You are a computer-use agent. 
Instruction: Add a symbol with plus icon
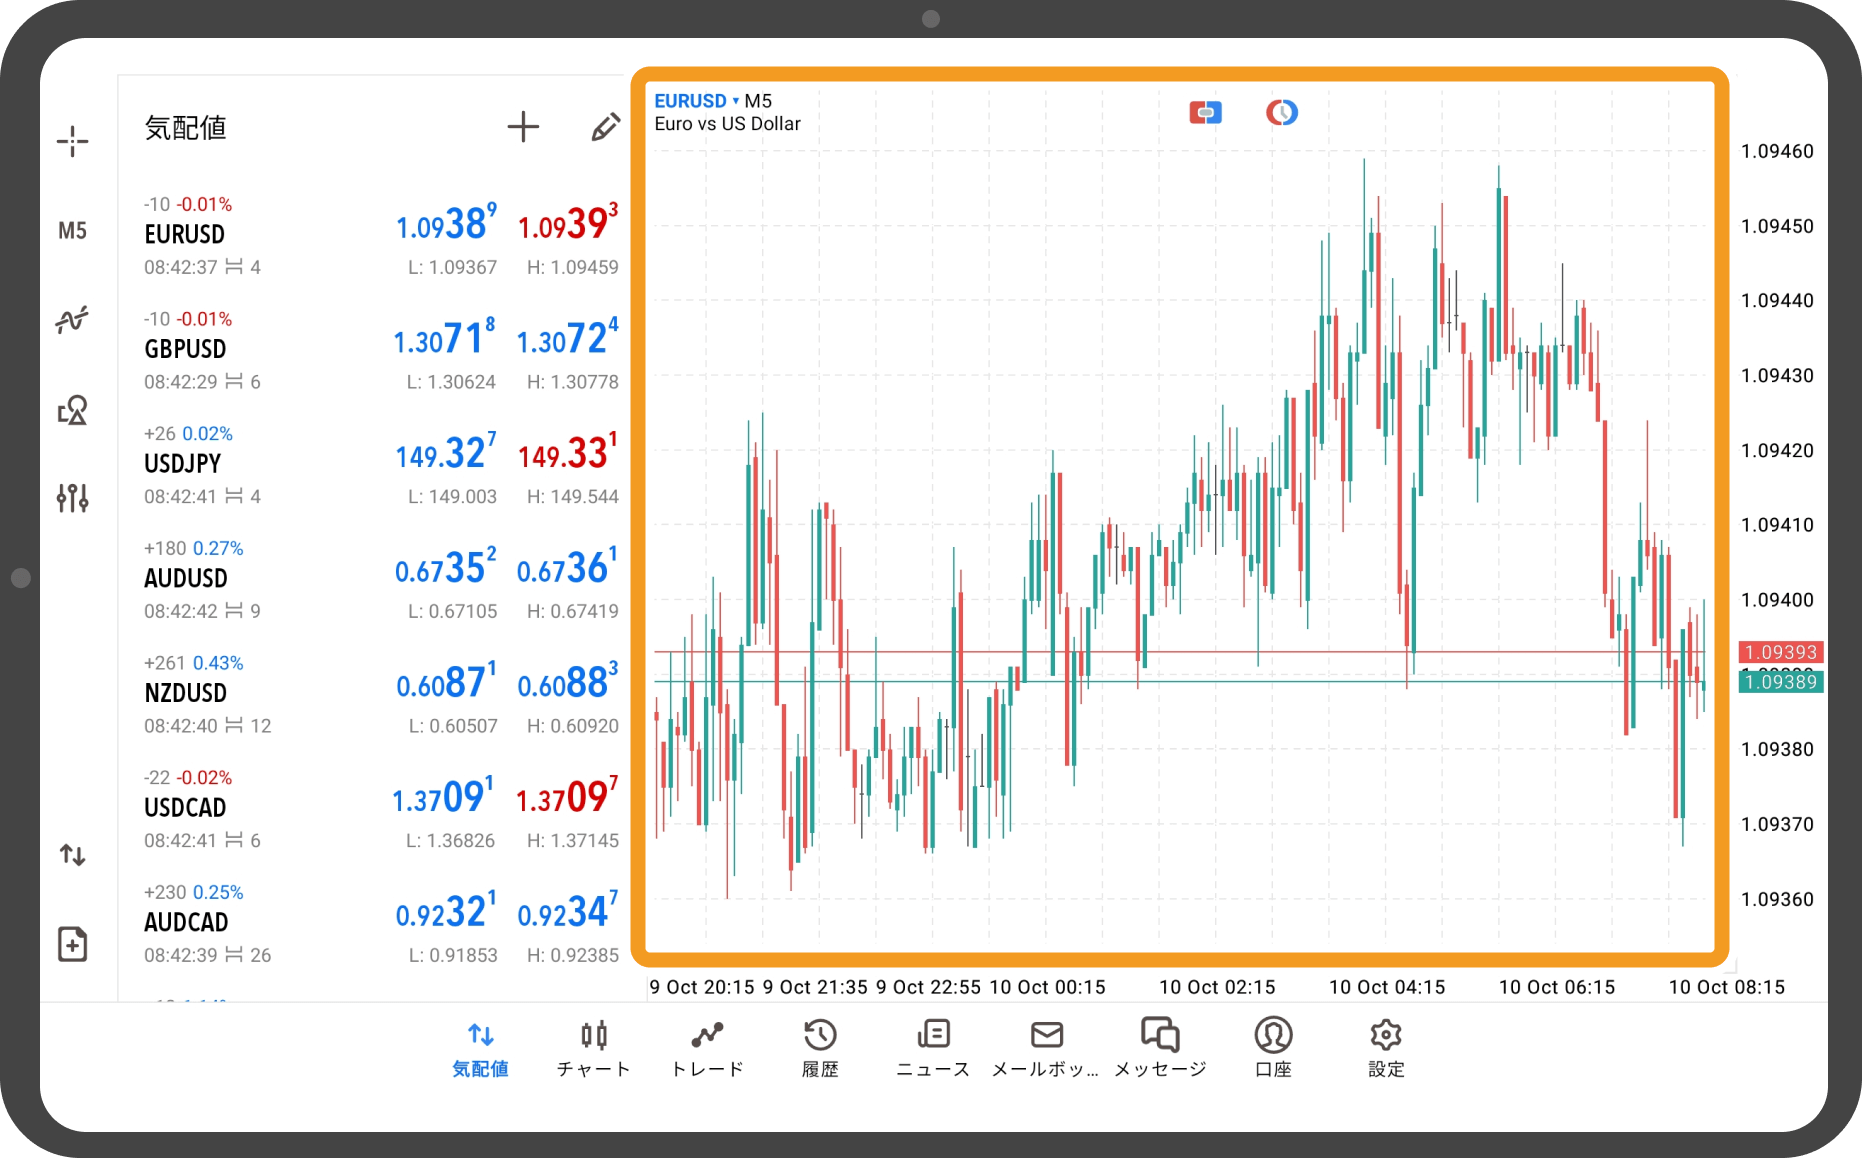[523, 127]
